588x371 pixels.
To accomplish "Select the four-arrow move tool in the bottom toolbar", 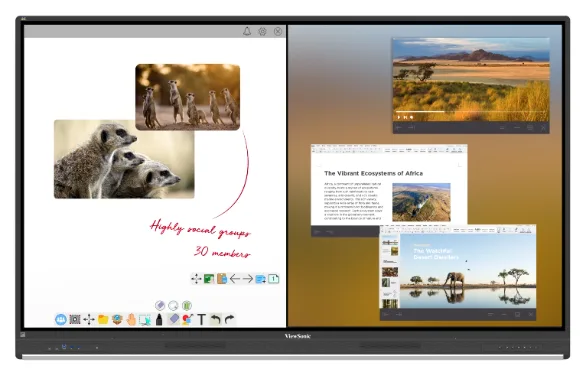I will pos(89,320).
